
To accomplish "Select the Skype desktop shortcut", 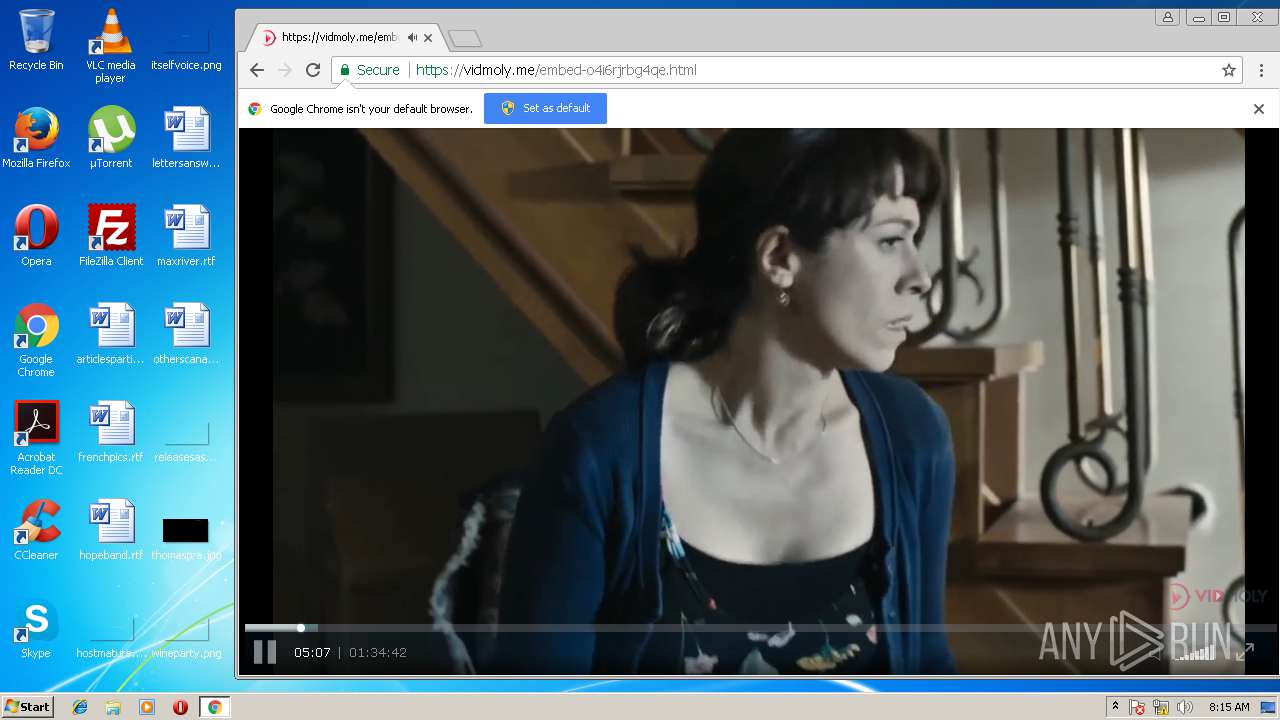I will click(x=36, y=628).
